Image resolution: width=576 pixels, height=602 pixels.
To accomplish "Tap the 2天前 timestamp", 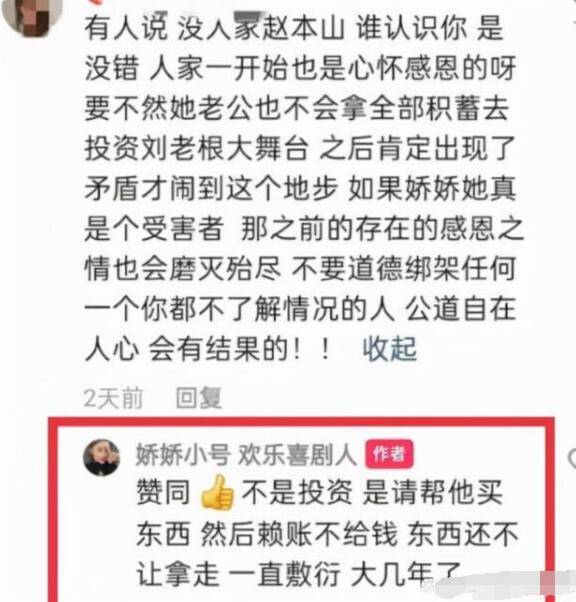I will pyautogui.click(x=113, y=398).
